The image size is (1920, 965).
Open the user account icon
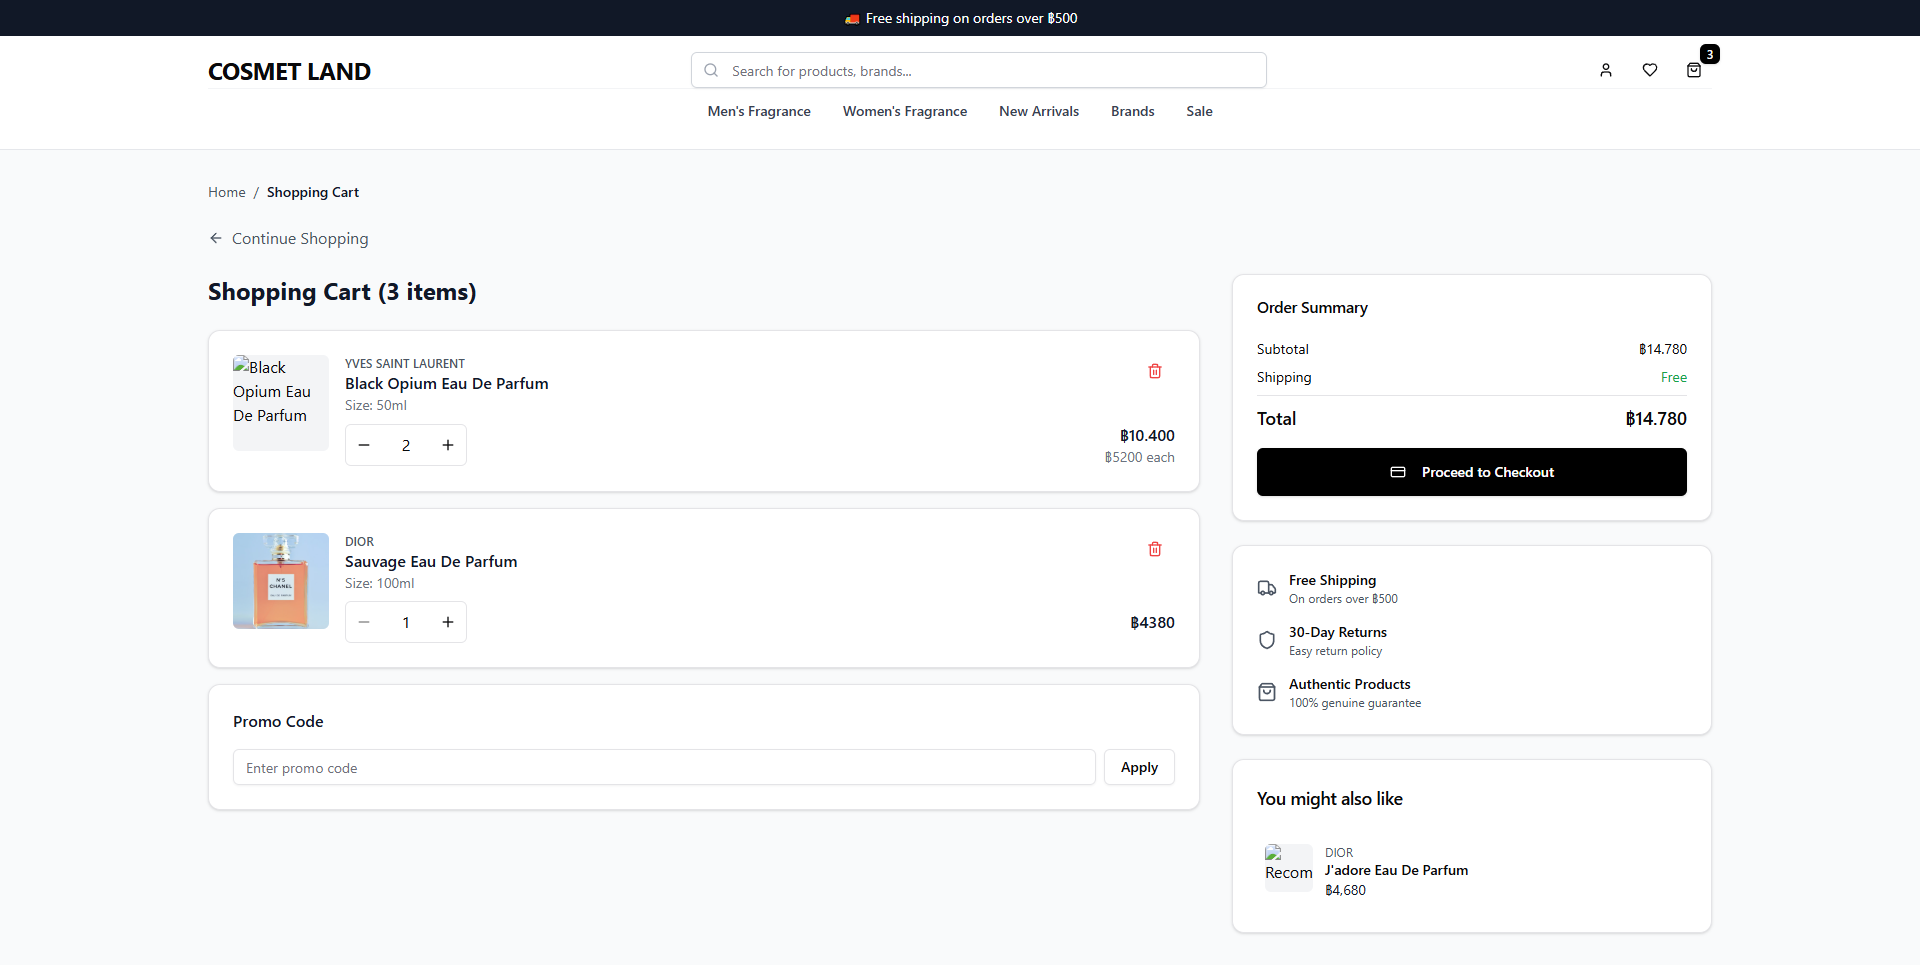(x=1606, y=70)
